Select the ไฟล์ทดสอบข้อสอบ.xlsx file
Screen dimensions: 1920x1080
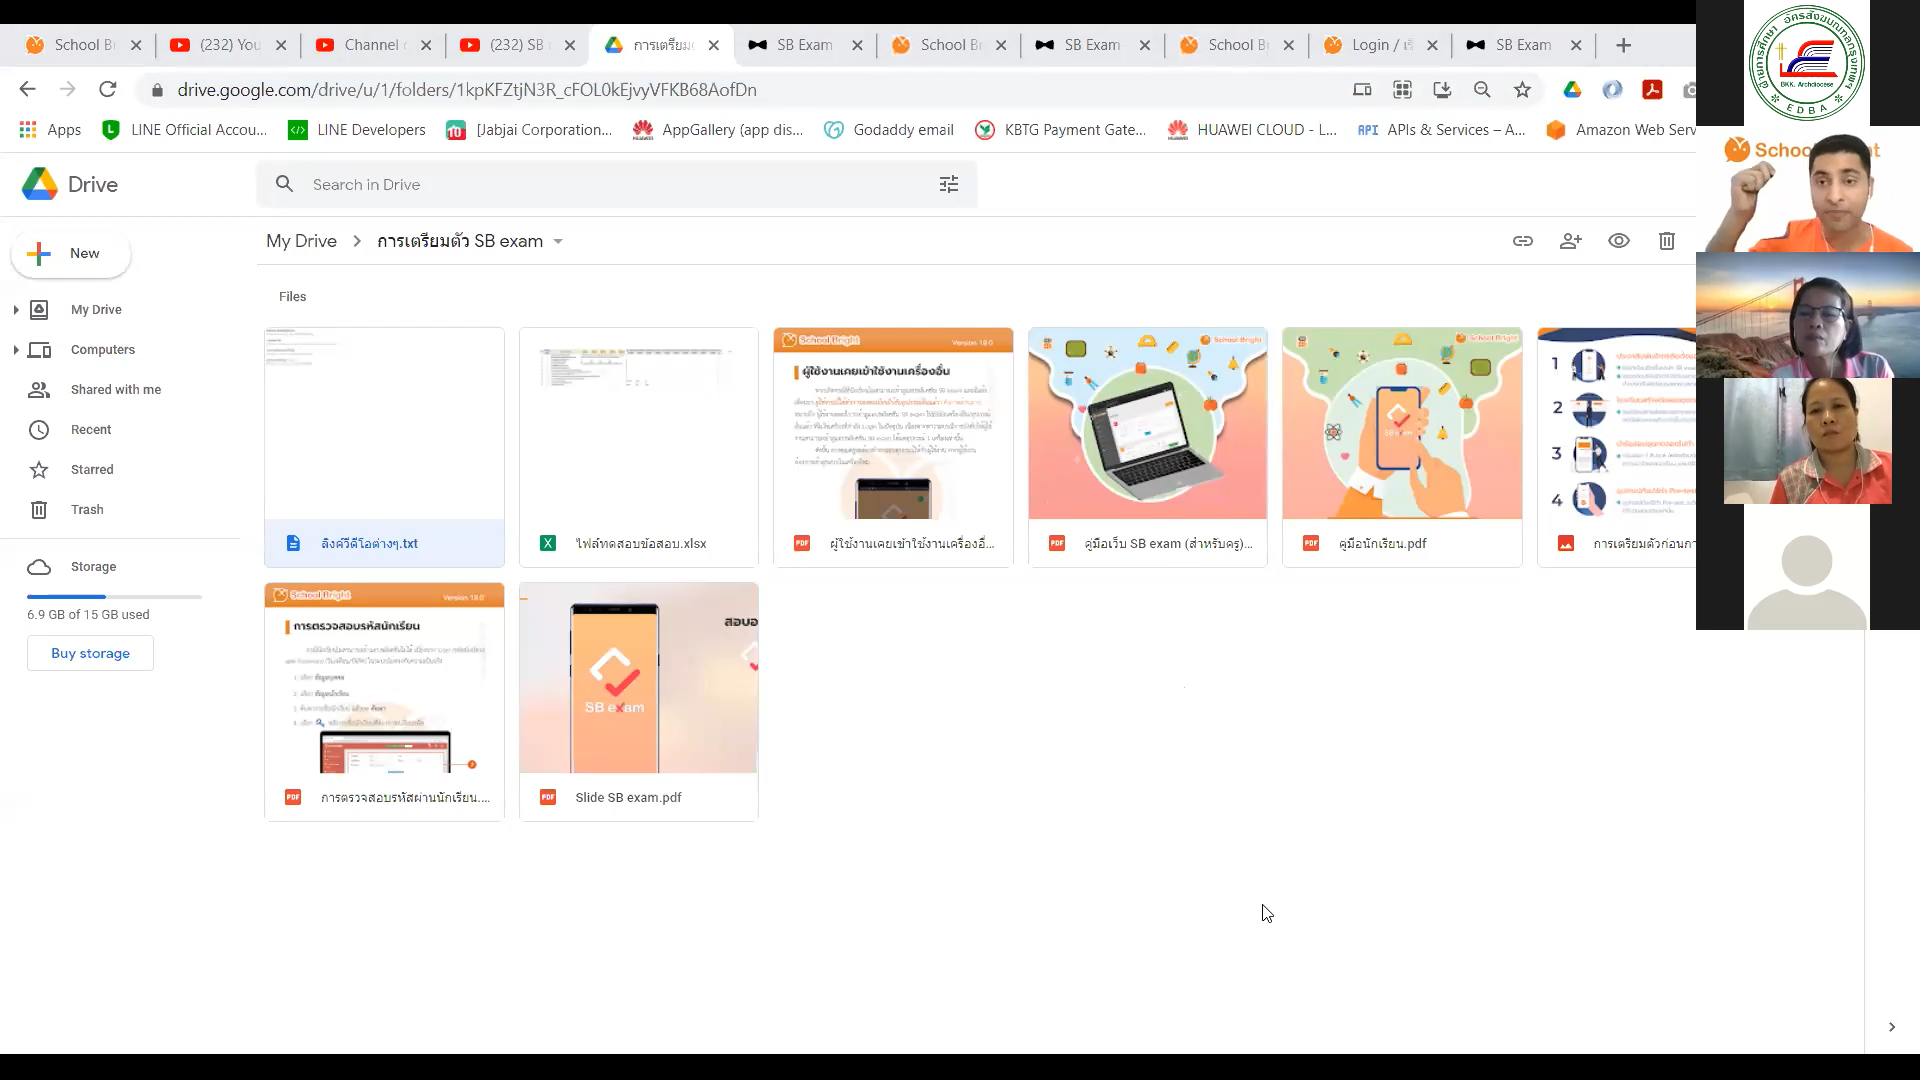[x=638, y=447]
